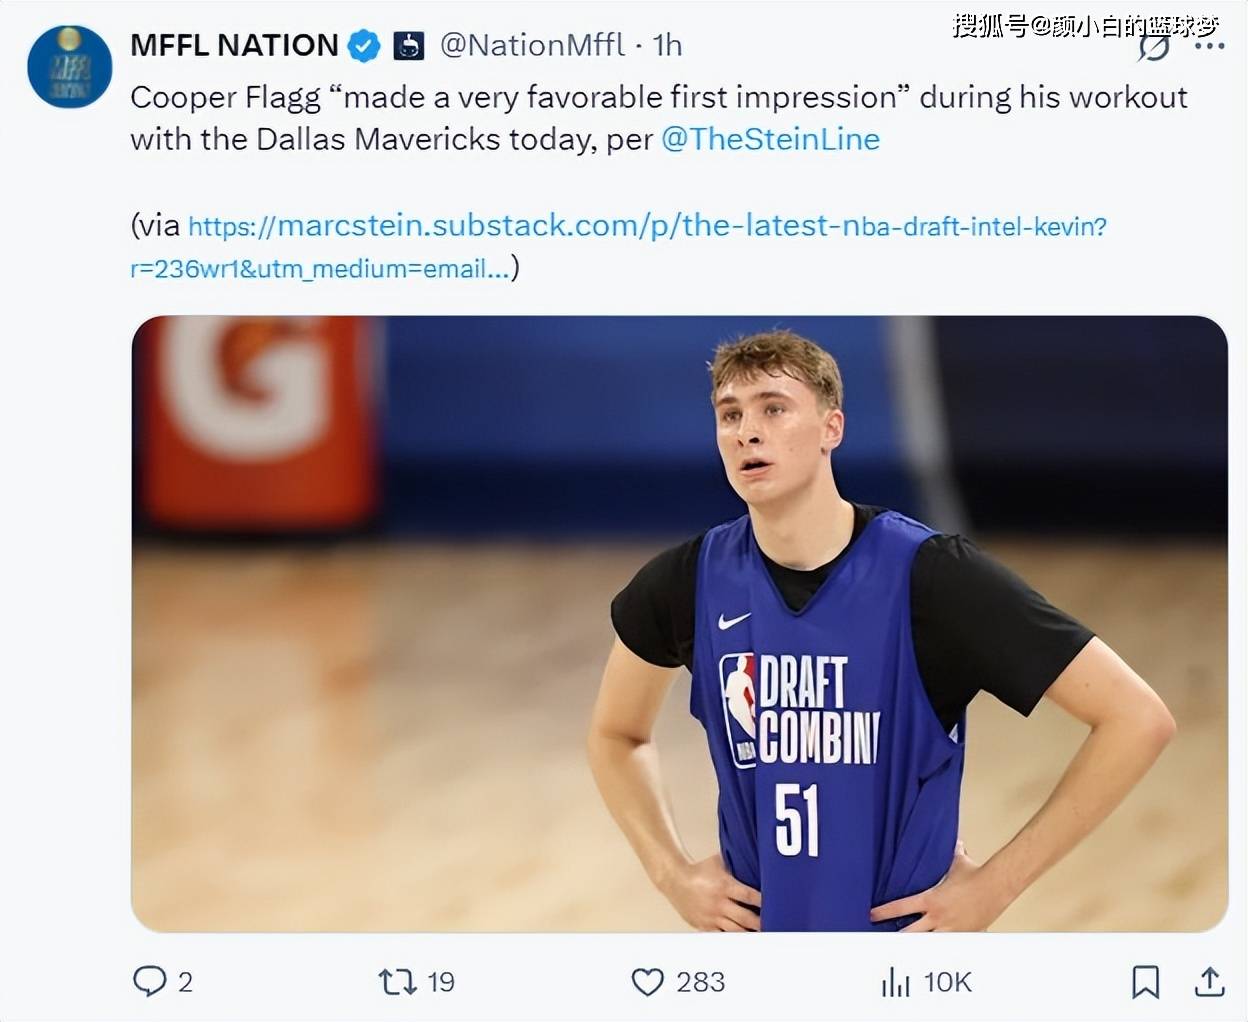The image size is (1248, 1022).
Task: Click the blue verified checkmark badge
Action: [364, 46]
